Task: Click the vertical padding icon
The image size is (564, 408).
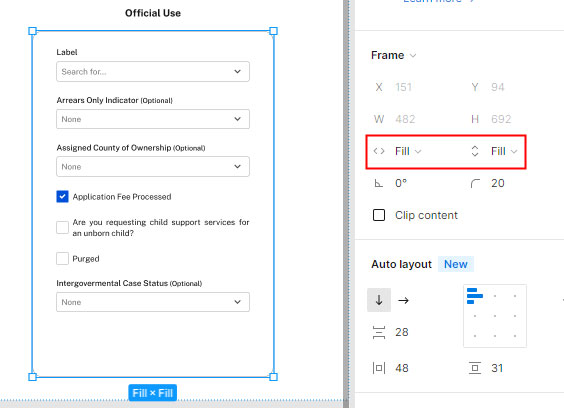Action: pos(475,368)
